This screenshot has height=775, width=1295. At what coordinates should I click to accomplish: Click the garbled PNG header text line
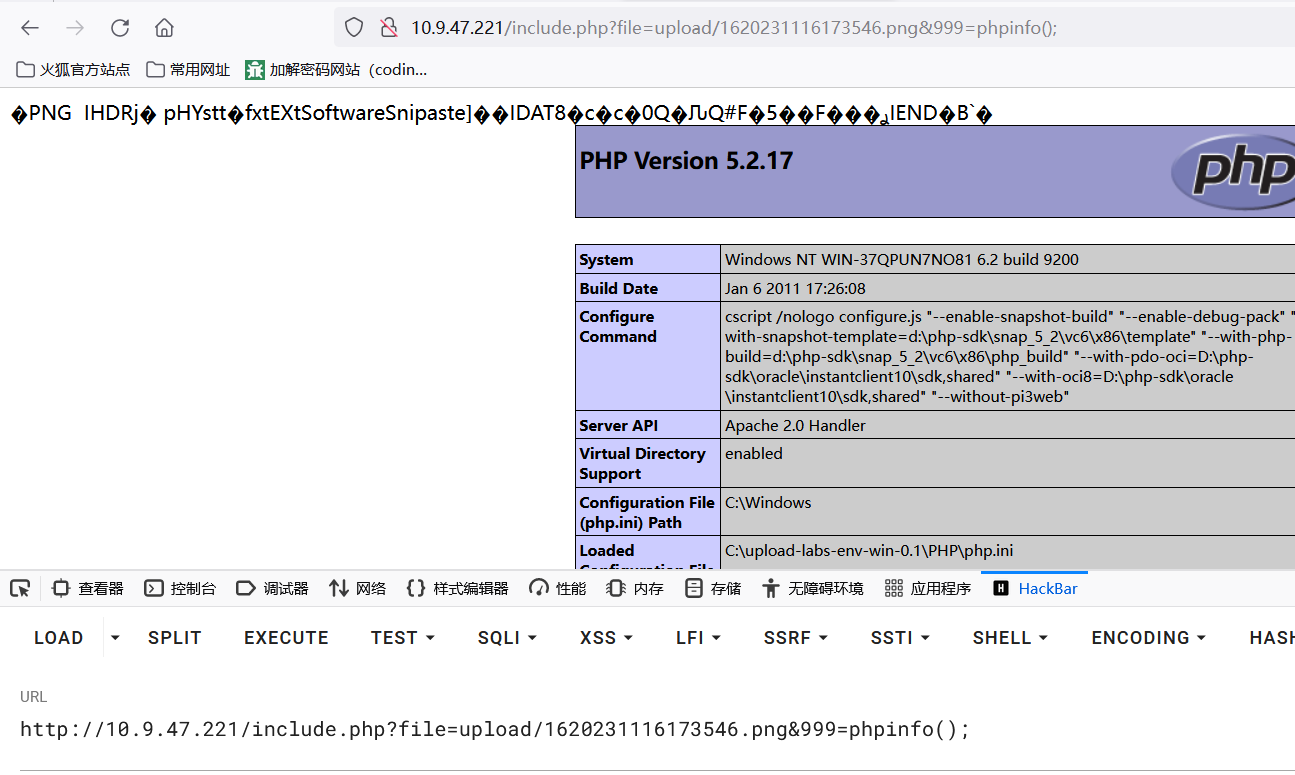(x=502, y=113)
